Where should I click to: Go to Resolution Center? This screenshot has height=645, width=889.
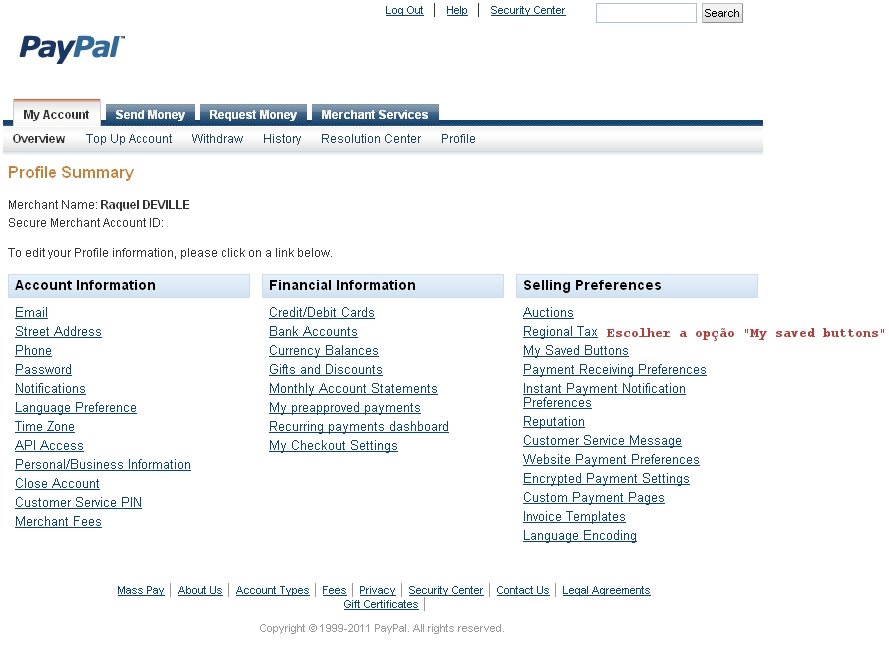point(371,139)
